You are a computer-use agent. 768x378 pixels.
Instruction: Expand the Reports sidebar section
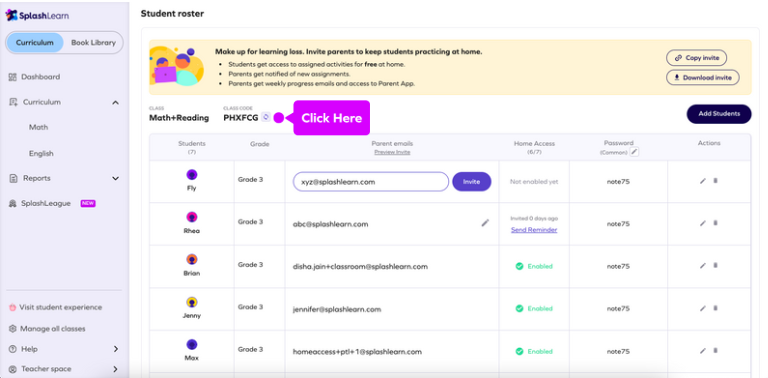[x=116, y=178]
